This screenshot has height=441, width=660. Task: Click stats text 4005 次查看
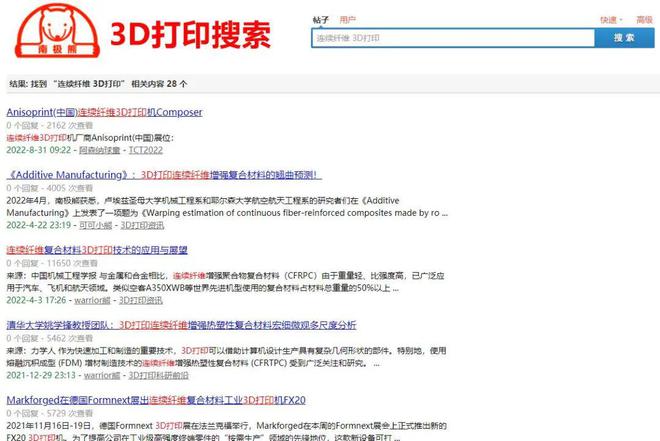pyautogui.click(x=69, y=188)
